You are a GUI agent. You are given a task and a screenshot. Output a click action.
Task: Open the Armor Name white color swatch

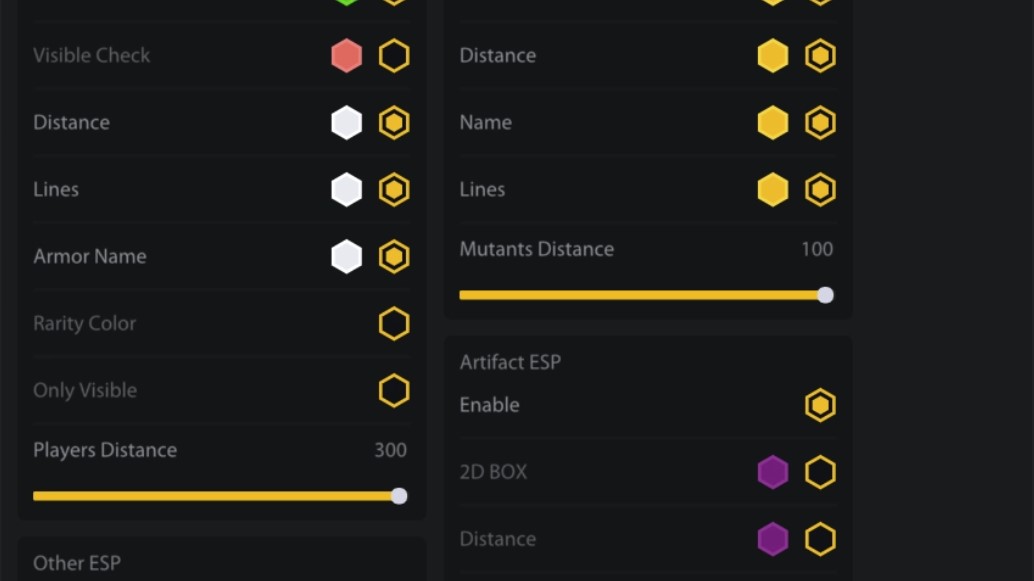click(346, 257)
